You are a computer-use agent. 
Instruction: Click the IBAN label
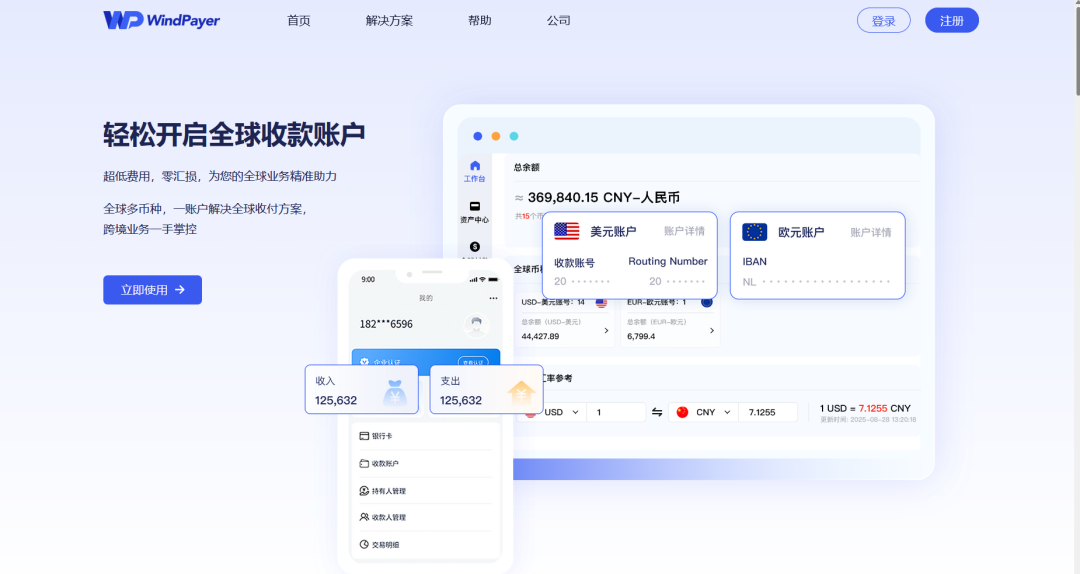pos(754,262)
